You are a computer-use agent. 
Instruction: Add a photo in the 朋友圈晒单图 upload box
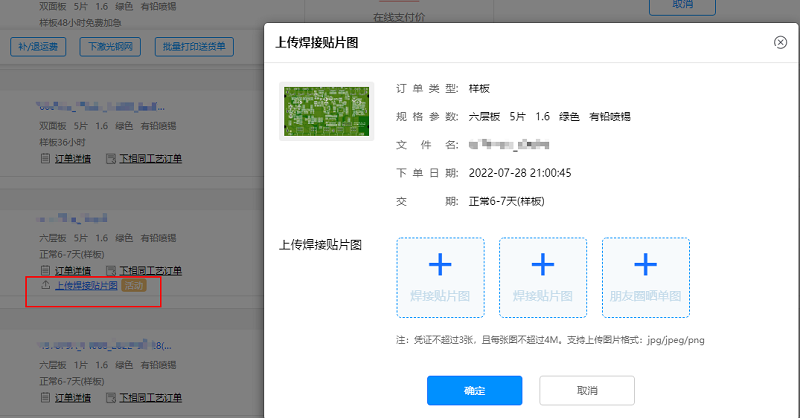tap(645, 264)
